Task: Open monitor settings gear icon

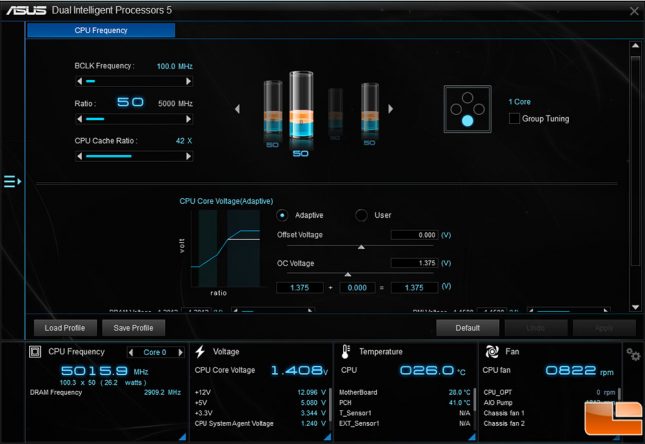Action: (633, 354)
